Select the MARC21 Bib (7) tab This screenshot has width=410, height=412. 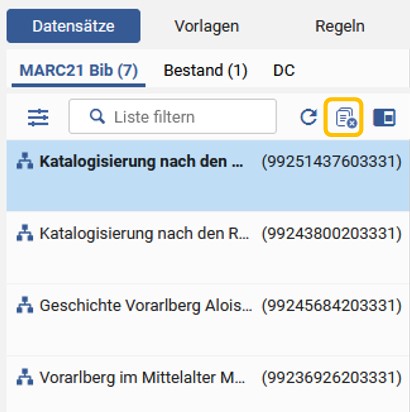(79, 70)
